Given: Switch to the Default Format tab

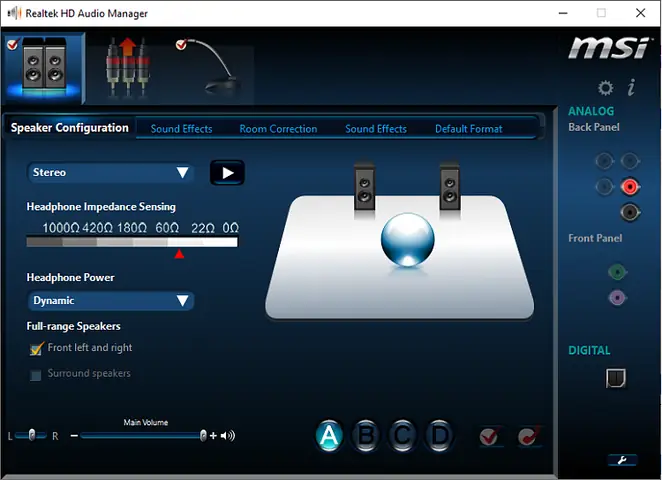Looking at the screenshot, I should pos(469,129).
